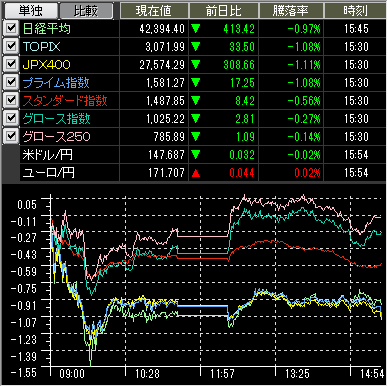Click the red up arrow for ユーロ/円
This screenshot has width=388, height=387.
[196, 173]
